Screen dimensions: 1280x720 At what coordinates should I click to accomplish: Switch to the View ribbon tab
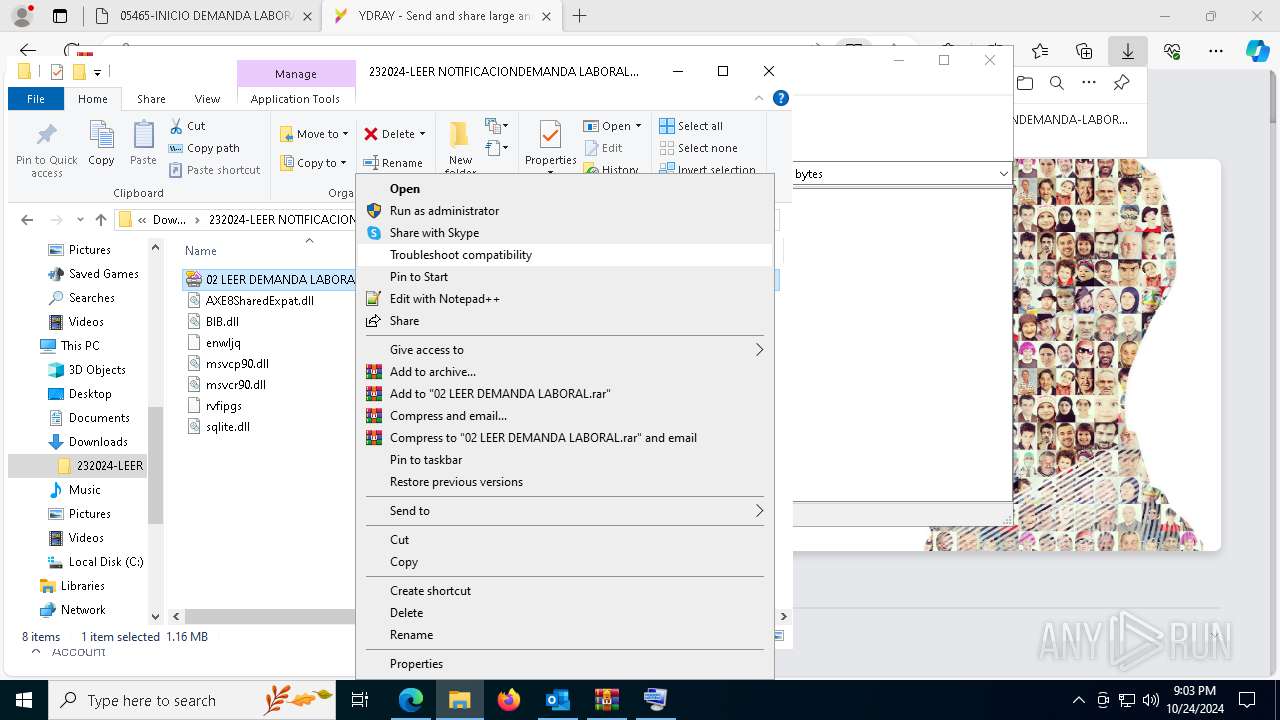(207, 99)
